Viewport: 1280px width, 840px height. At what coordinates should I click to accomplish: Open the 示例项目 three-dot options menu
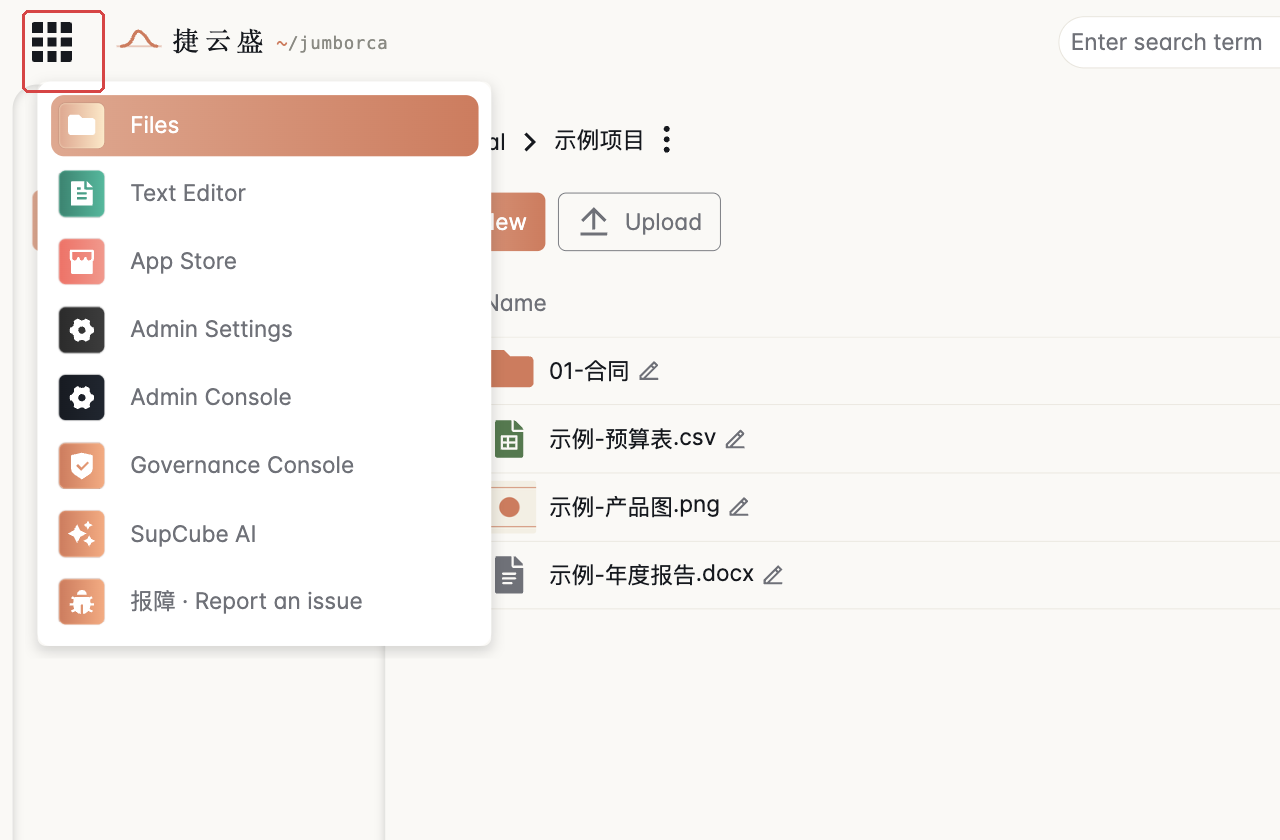(667, 140)
